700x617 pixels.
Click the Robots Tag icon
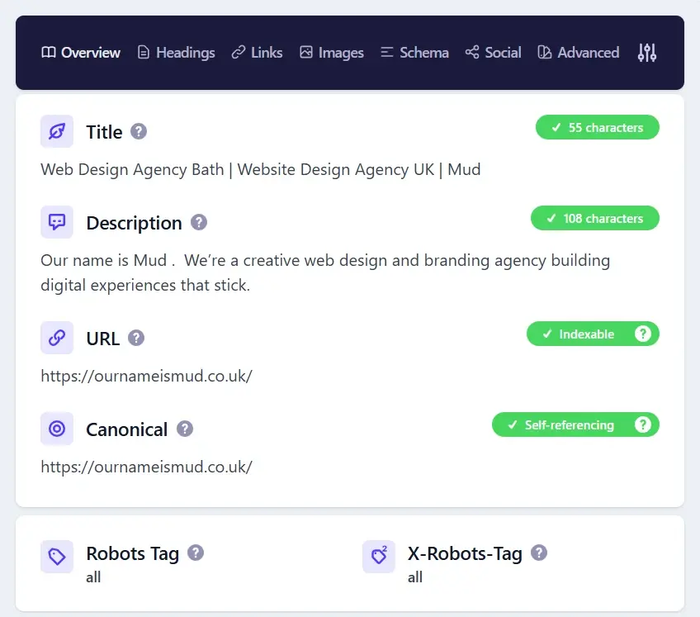click(57, 557)
